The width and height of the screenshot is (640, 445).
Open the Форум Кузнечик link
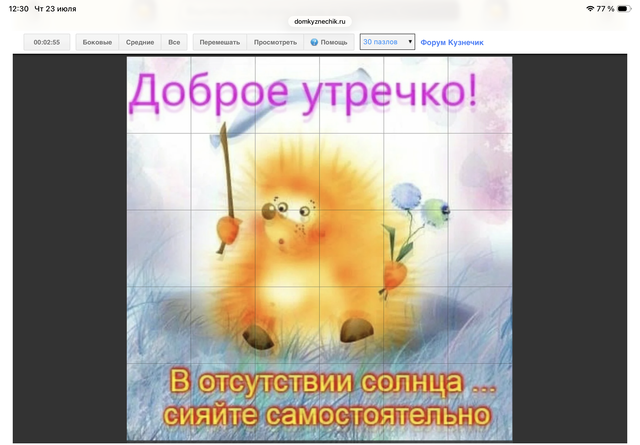(x=452, y=42)
